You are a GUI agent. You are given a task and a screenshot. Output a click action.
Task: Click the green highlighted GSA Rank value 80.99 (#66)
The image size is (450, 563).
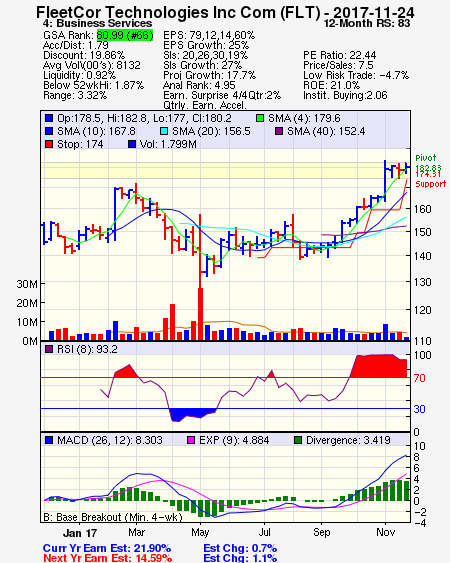[125, 35]
